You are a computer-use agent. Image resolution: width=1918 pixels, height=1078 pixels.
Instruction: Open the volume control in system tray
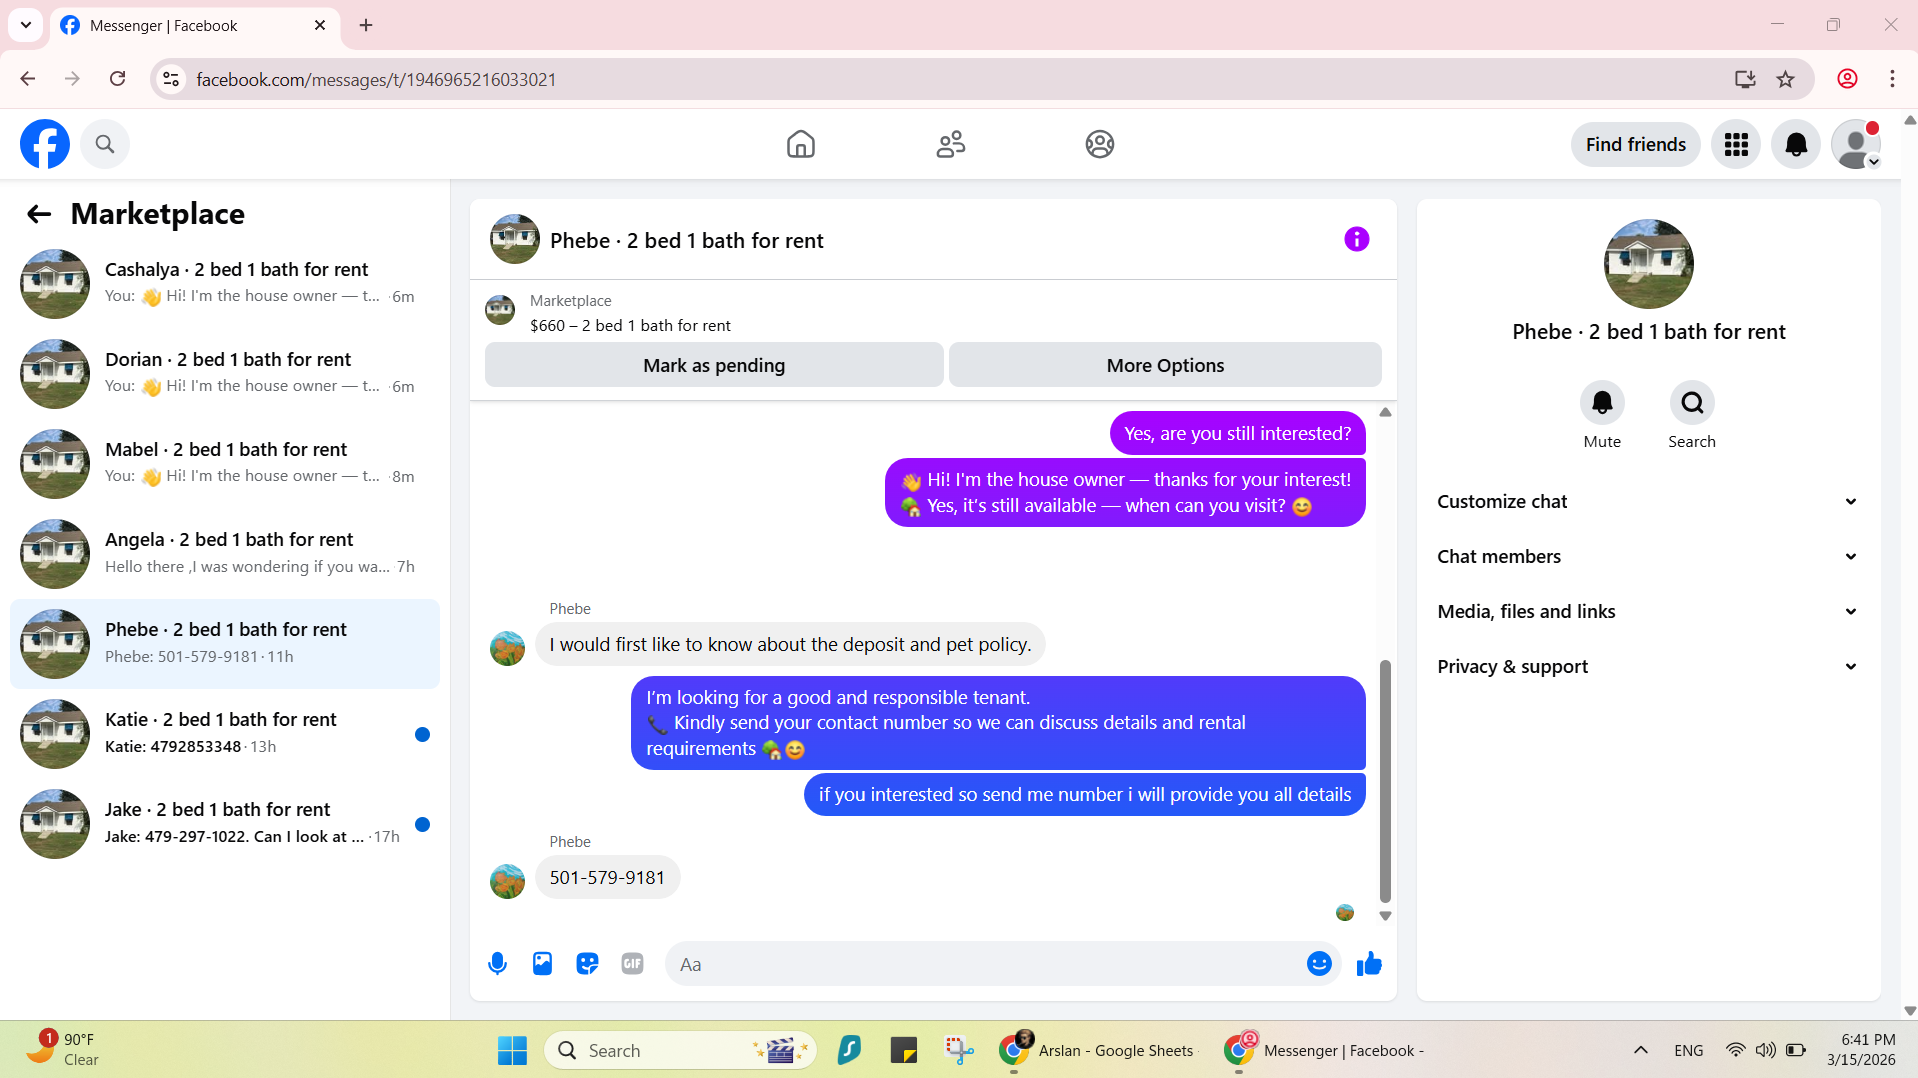tap(1765, 1050)
